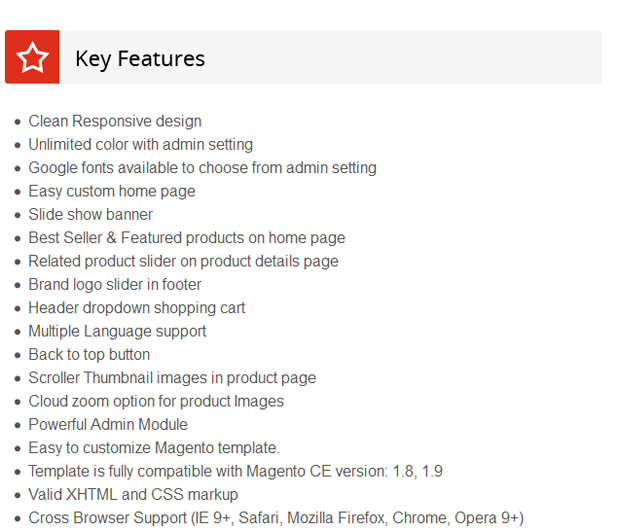Click Brand logo slider in footer
This screenshot has height=531, width=617.
[x=115, y=284]
